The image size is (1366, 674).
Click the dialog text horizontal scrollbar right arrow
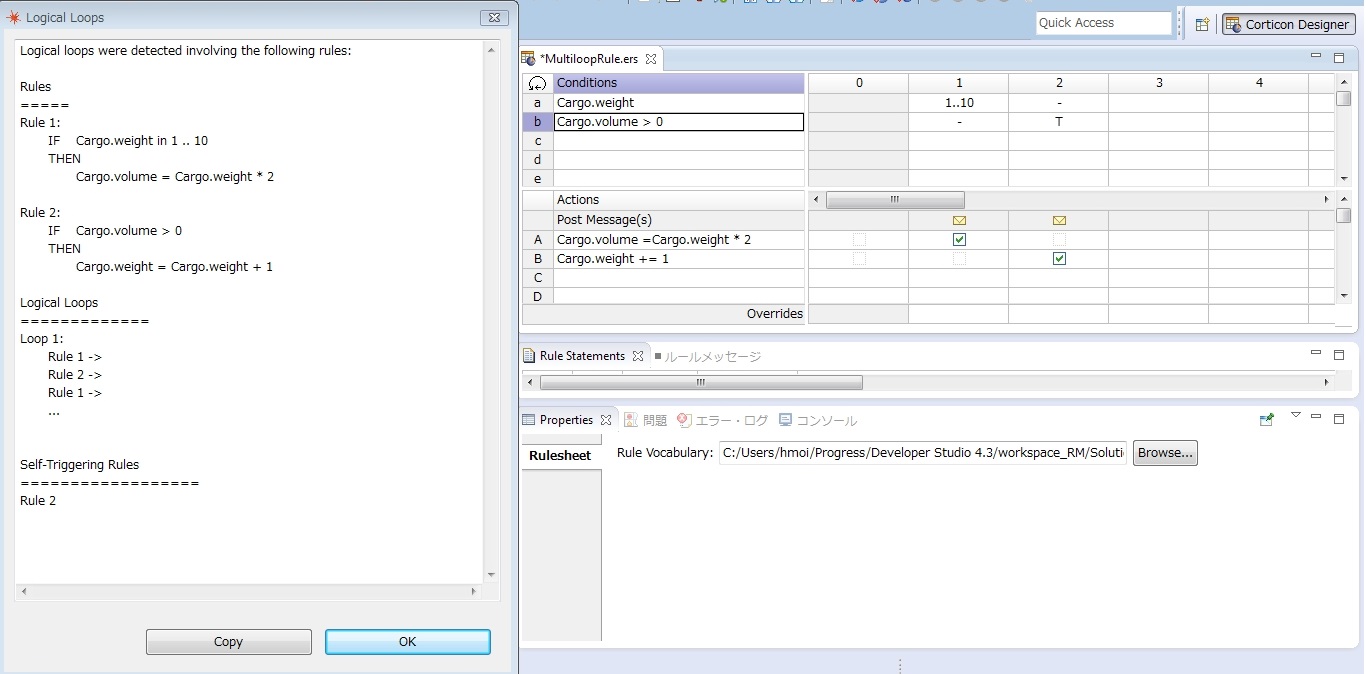click(x=474, y=592)
